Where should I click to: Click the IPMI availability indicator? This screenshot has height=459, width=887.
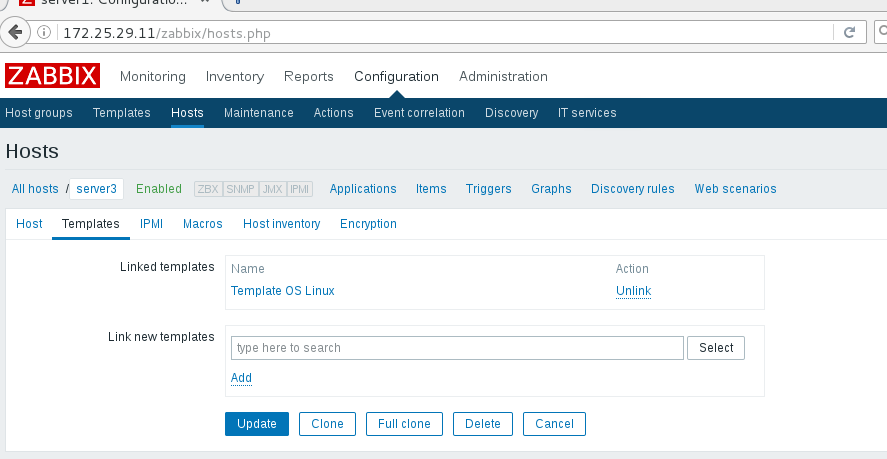[300, 189]
